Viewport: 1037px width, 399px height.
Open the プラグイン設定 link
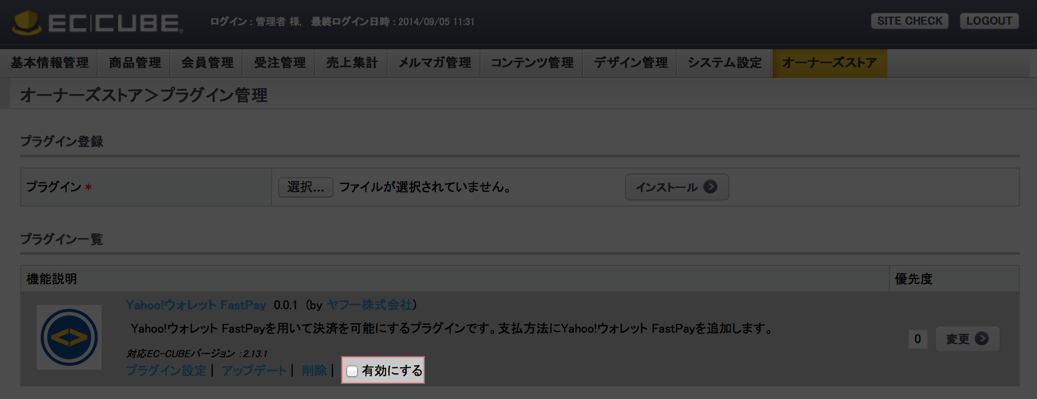(x=166, y=371)
